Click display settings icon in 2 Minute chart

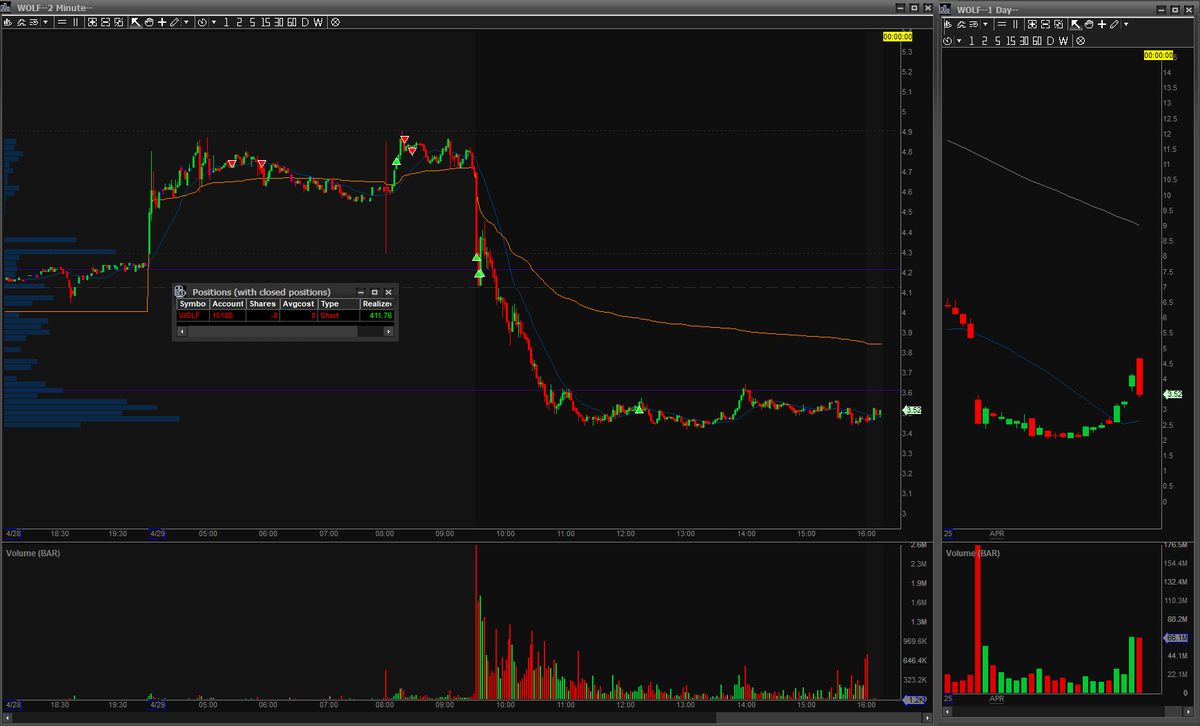[x=33, y=22]
